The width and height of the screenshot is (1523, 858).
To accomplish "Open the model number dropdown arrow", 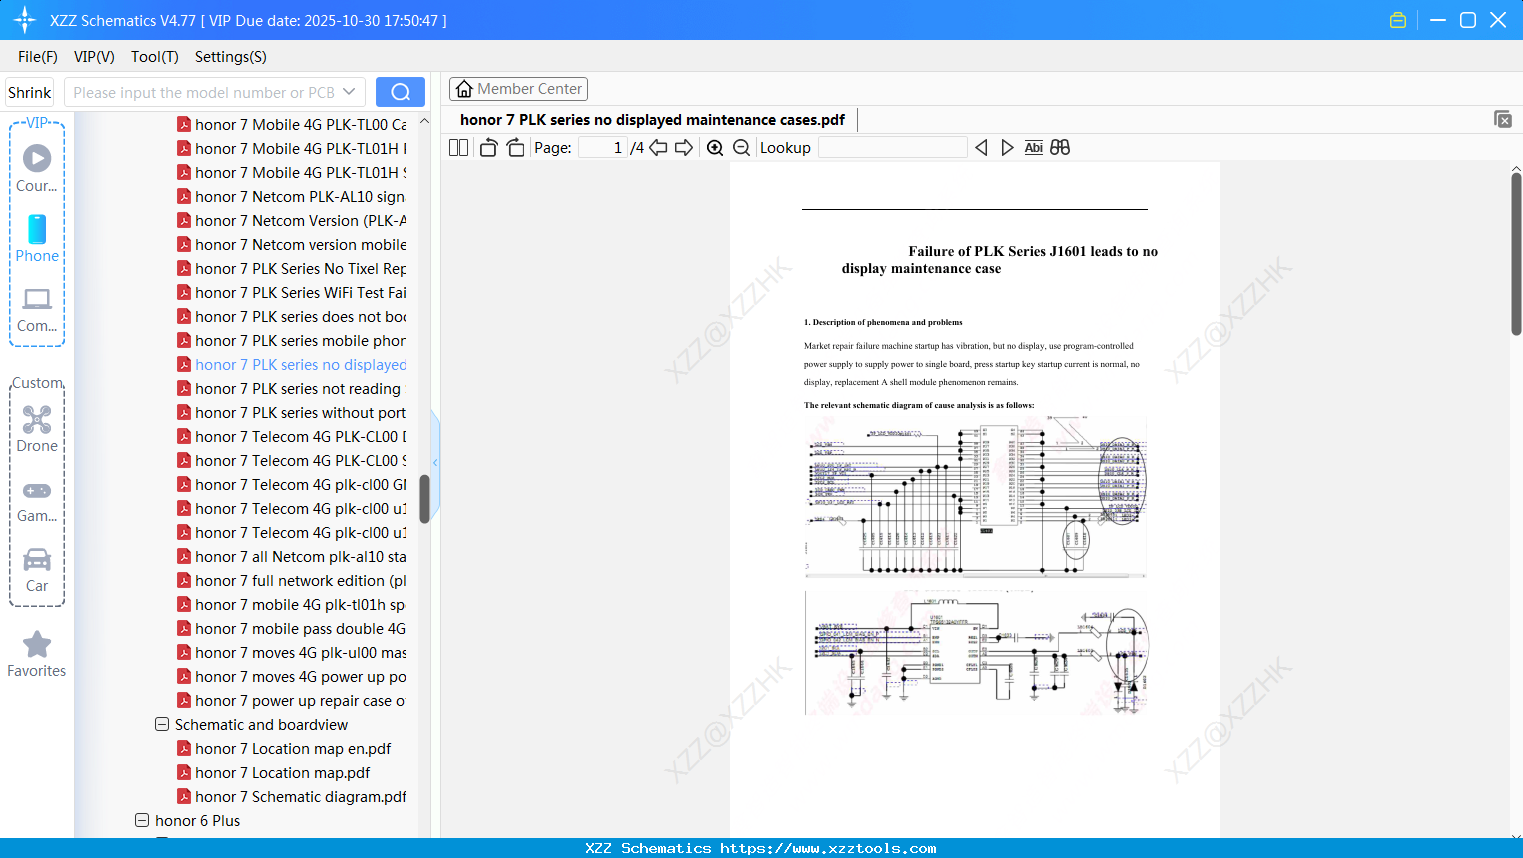I will 349,92.
